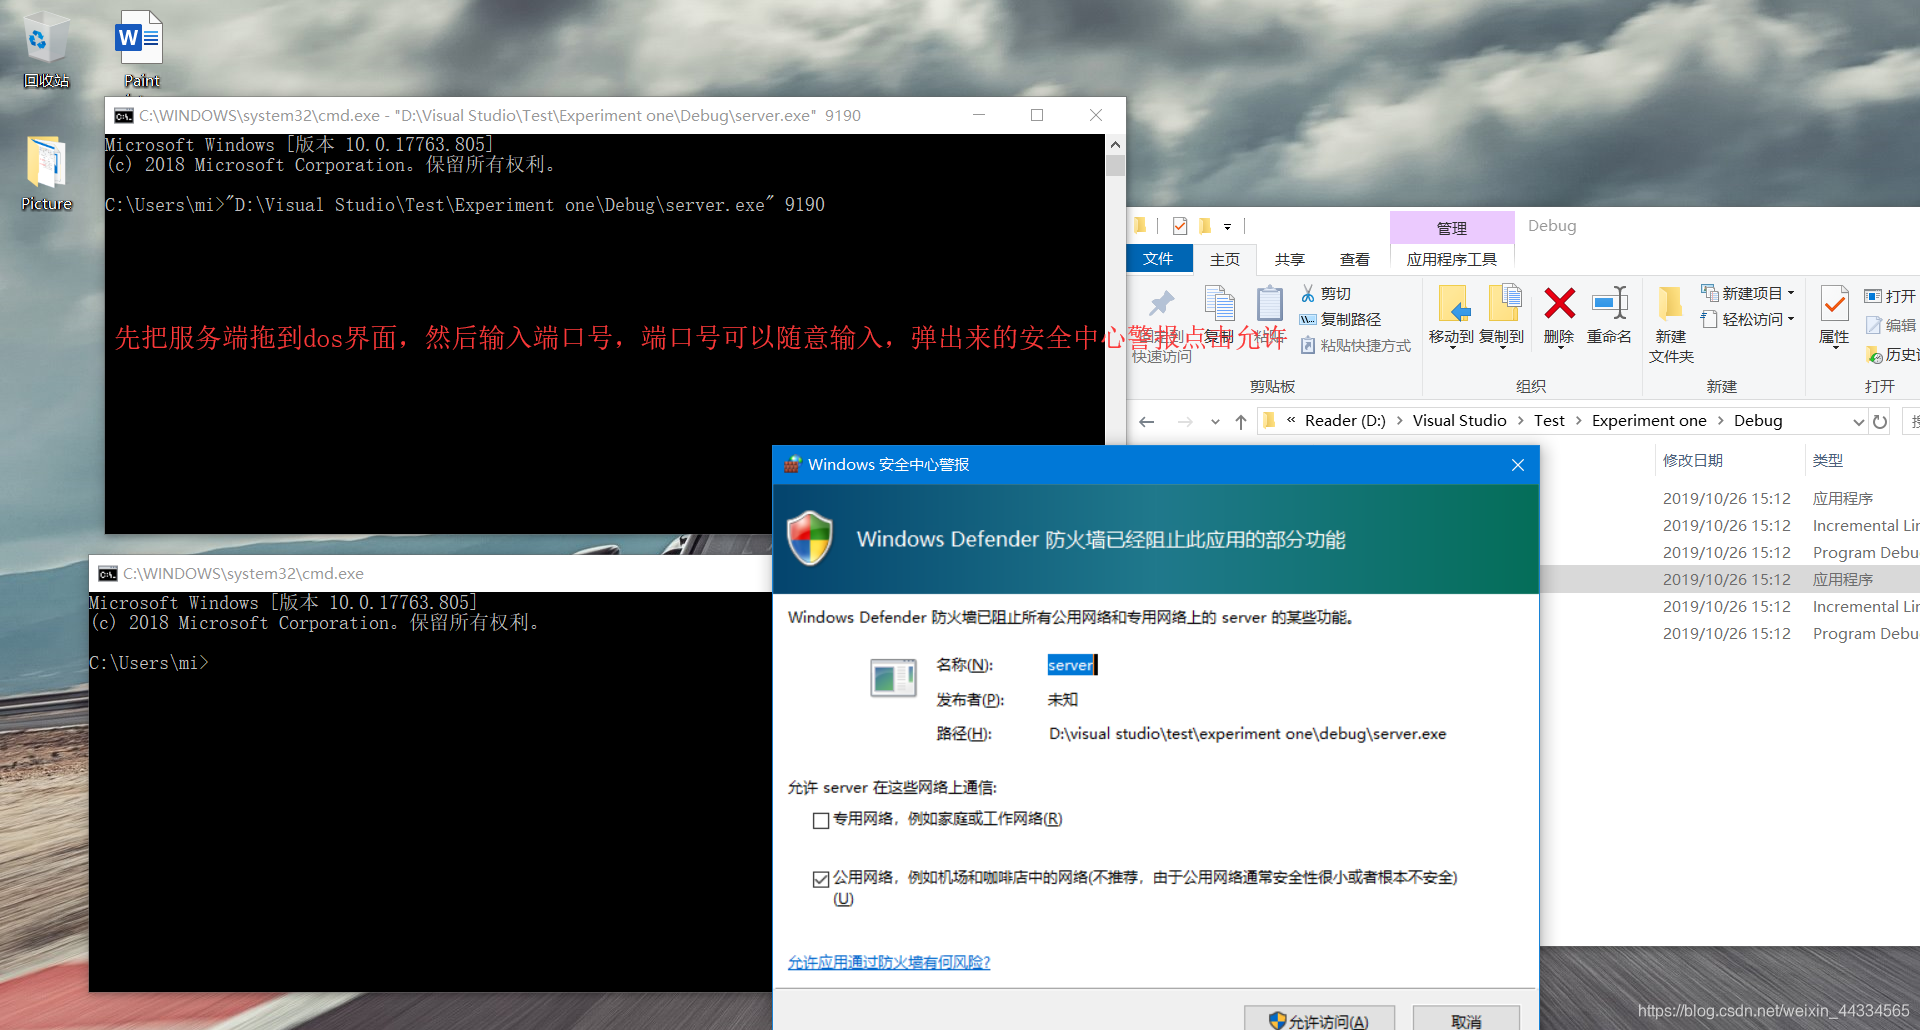Open the Paint Word document on desktop
The height and width of the screenshot is (1030, 1920).
tap(141, 50)
